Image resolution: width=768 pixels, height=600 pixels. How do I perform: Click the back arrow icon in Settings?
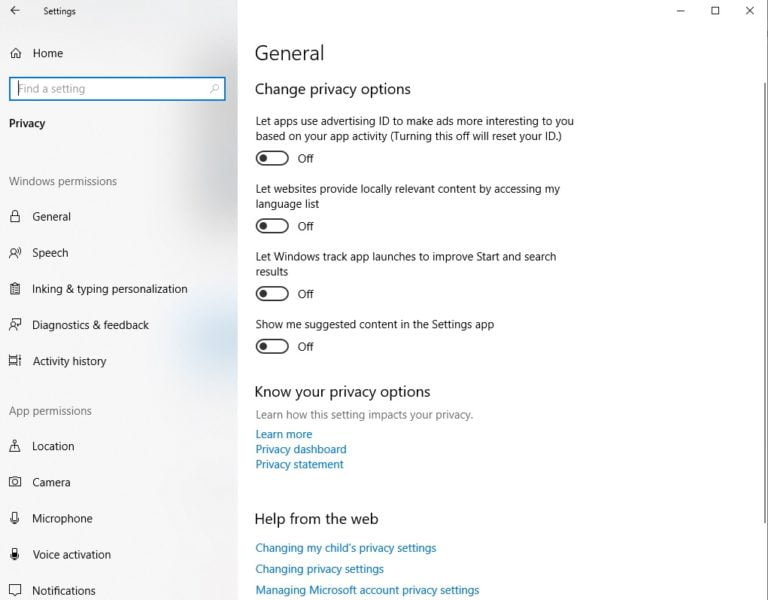[15, 10]
